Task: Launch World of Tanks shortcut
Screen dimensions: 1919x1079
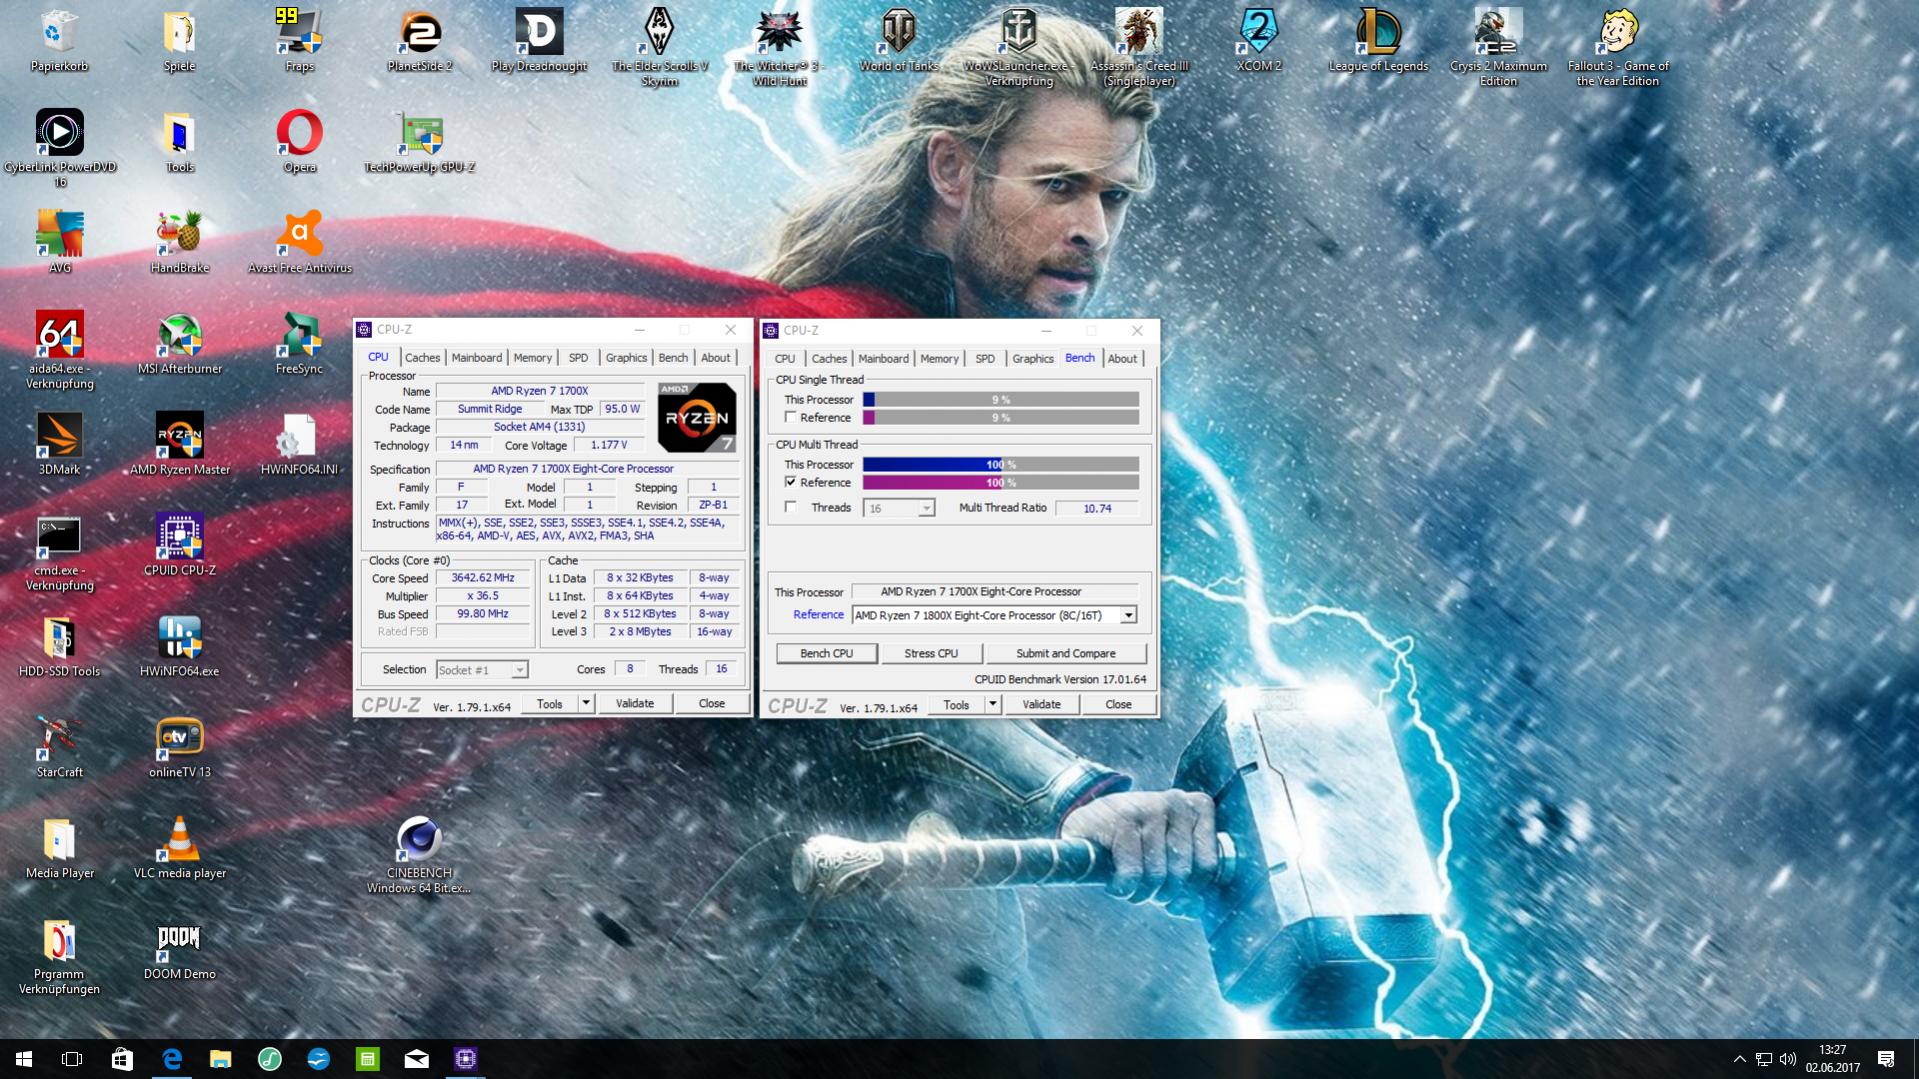Action: click(899, 41)
